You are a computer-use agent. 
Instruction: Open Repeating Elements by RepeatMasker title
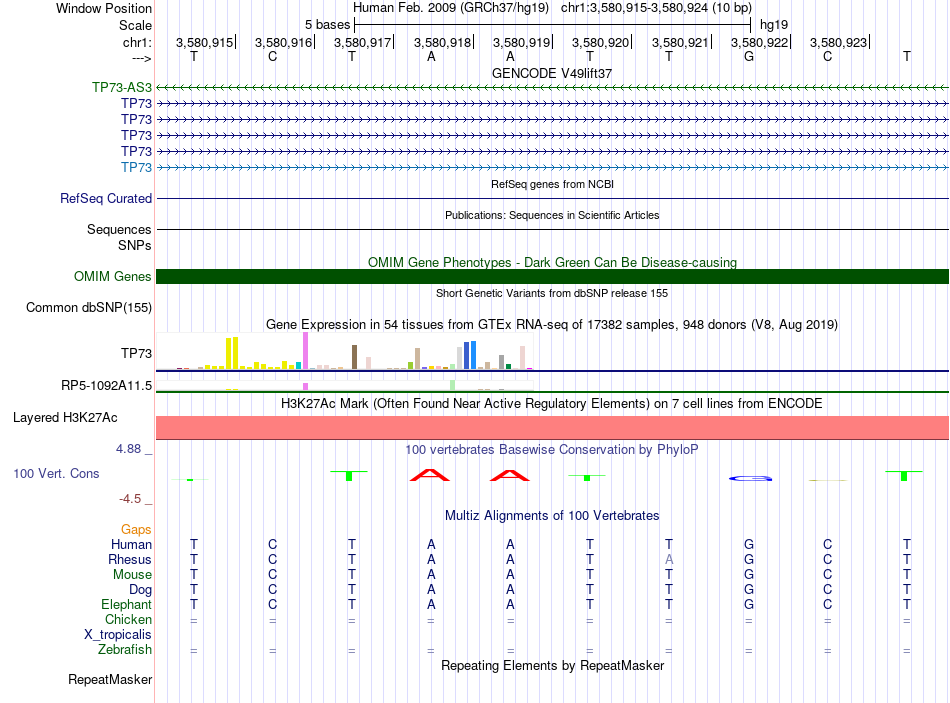(553, 665)
